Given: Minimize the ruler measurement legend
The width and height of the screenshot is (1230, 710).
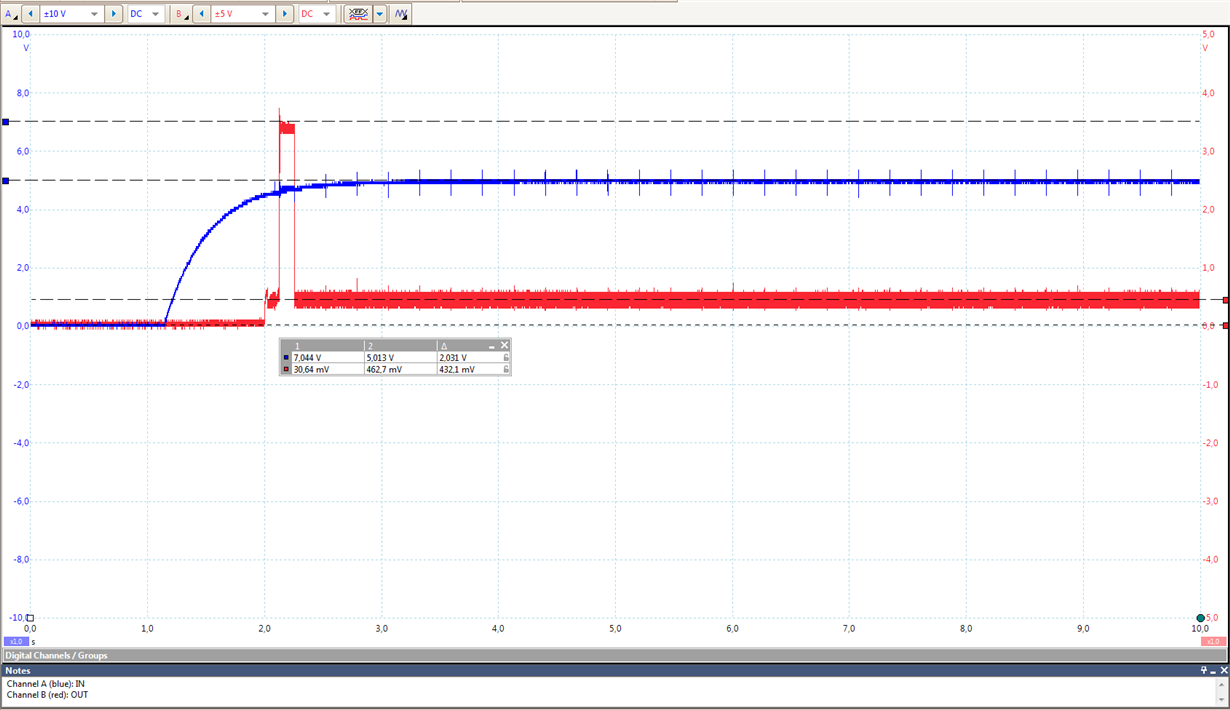Looking at the screenshot, I should [x=493, y=345].
